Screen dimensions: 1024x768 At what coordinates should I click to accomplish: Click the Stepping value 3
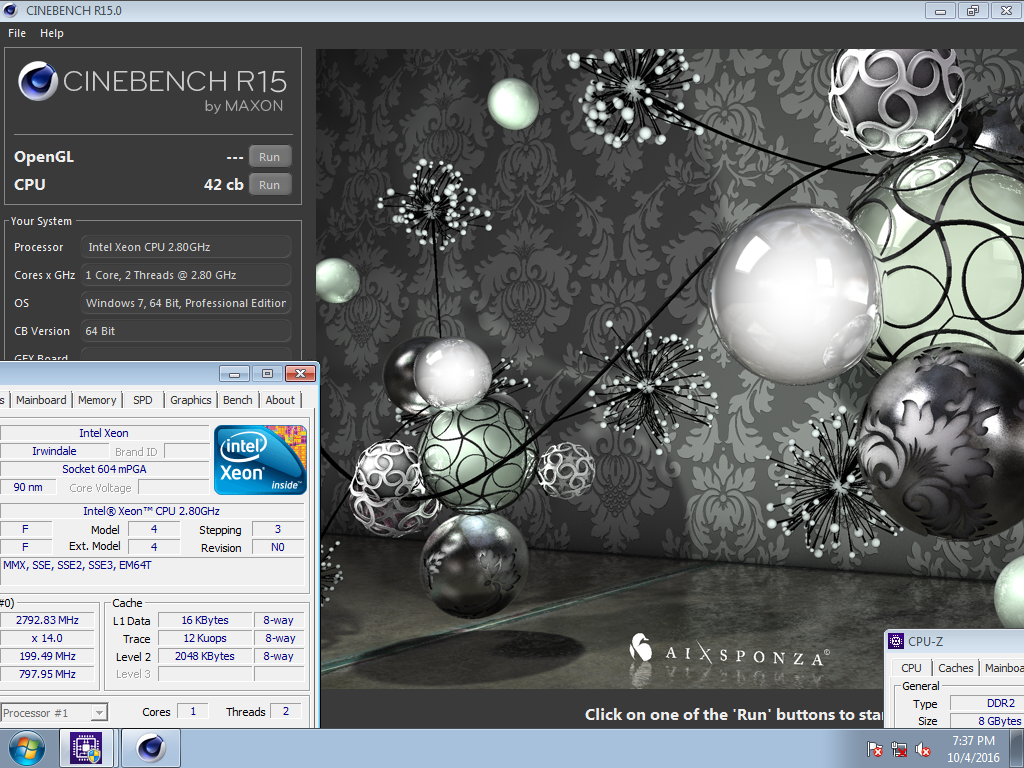tap(278, 530)
